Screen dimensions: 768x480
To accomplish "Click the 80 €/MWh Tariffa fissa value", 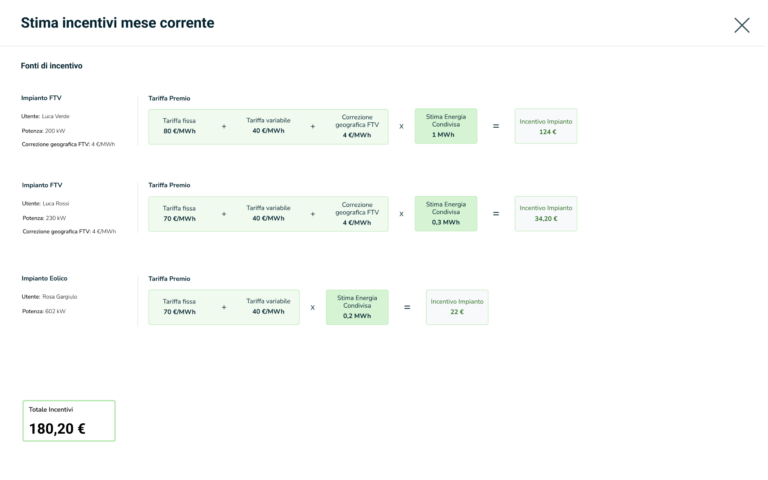I will point(180,126).
